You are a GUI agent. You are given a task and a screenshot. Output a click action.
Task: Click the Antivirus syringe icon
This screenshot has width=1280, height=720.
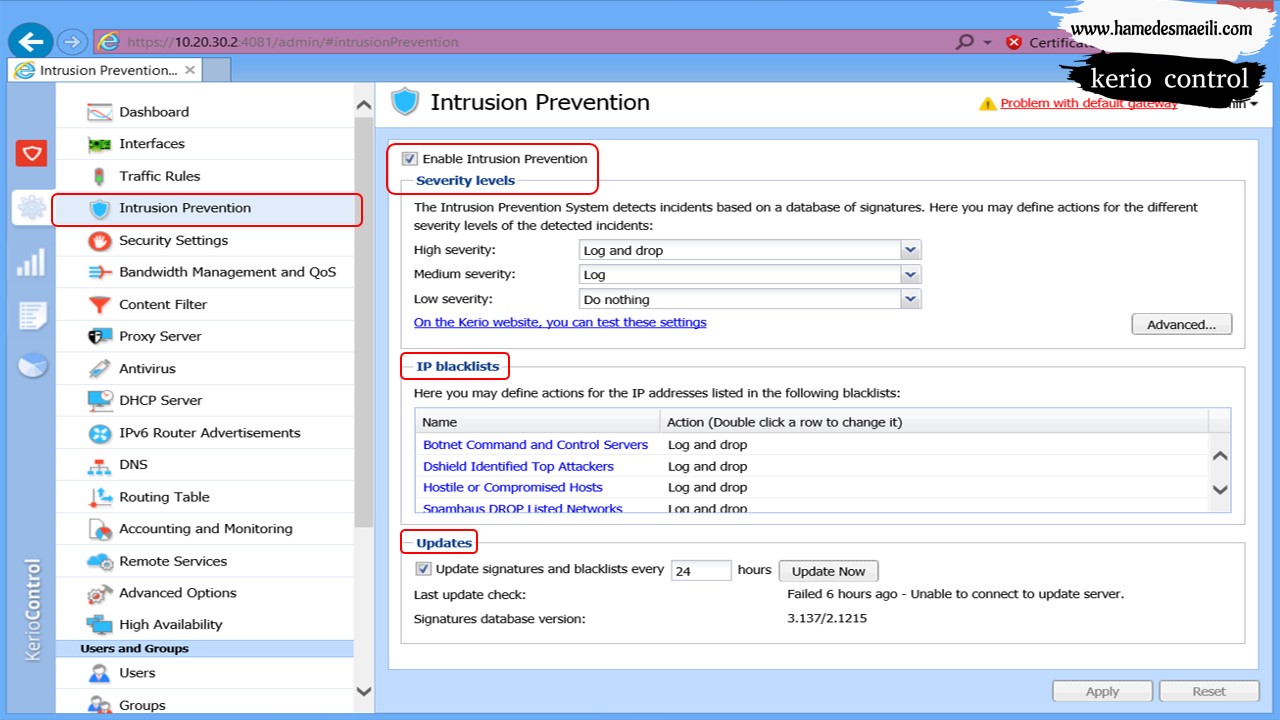click(x=99, y=368)
